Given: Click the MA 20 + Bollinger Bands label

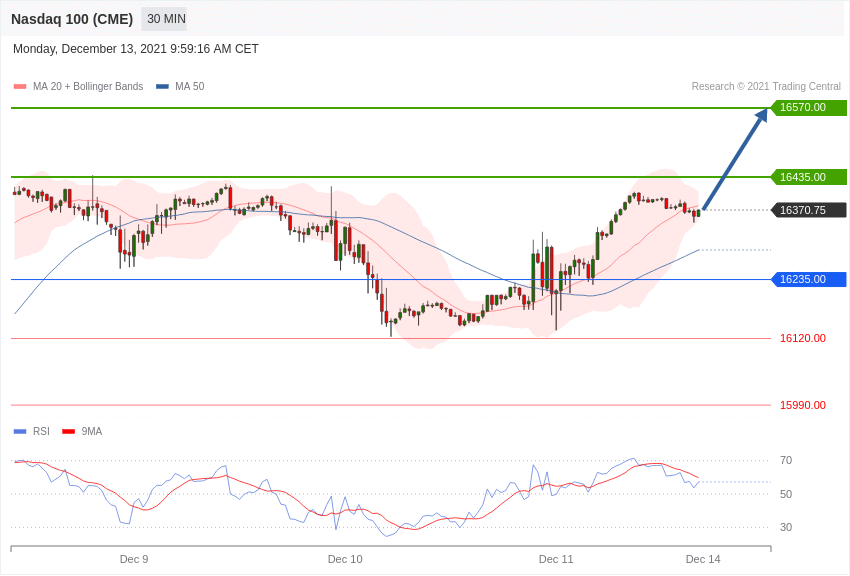Looking at the screenshot, I should point(88,86).
